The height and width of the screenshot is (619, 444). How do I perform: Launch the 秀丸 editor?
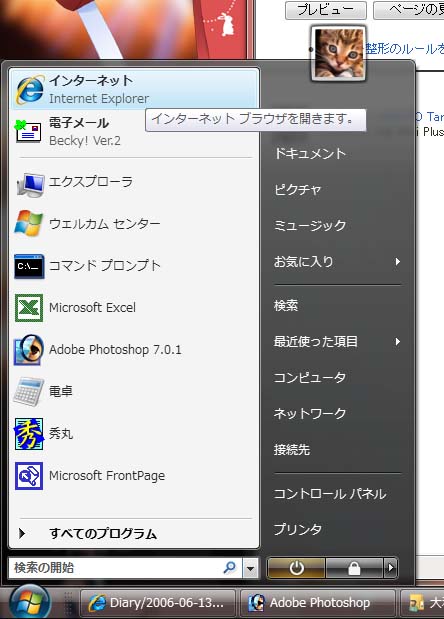tap(134, 433)
